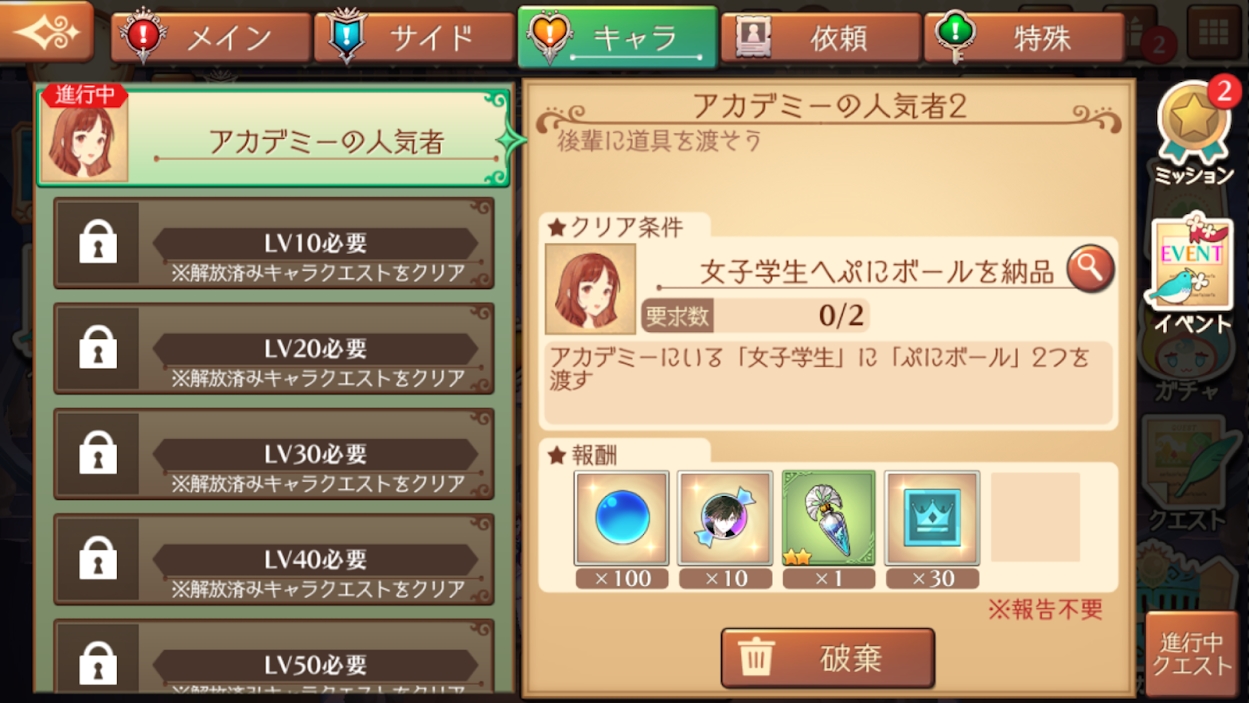Switch to the 特殊 tab

pyautogui.click(x=1024, y=38)
